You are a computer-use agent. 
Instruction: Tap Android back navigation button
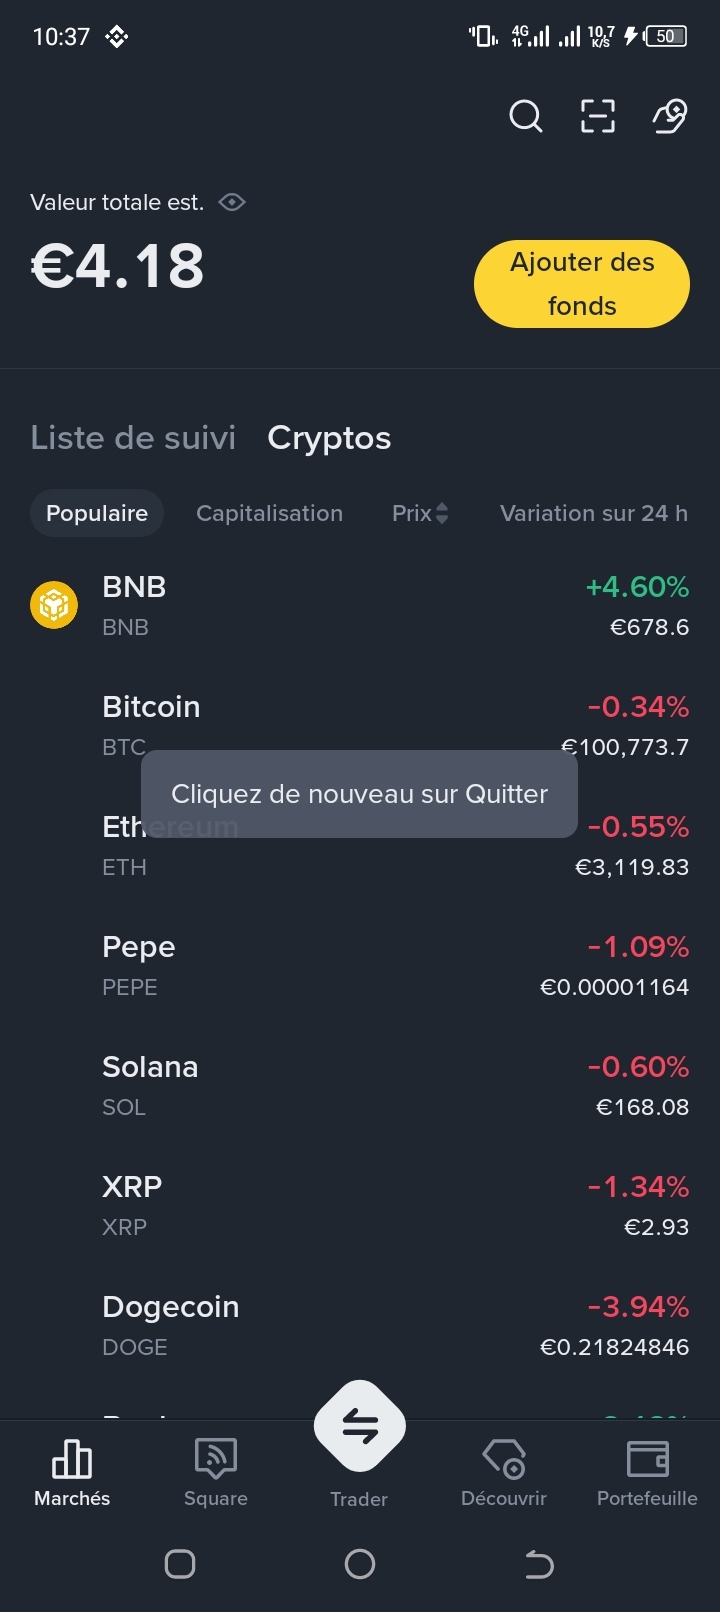(x=539, y=1564)
